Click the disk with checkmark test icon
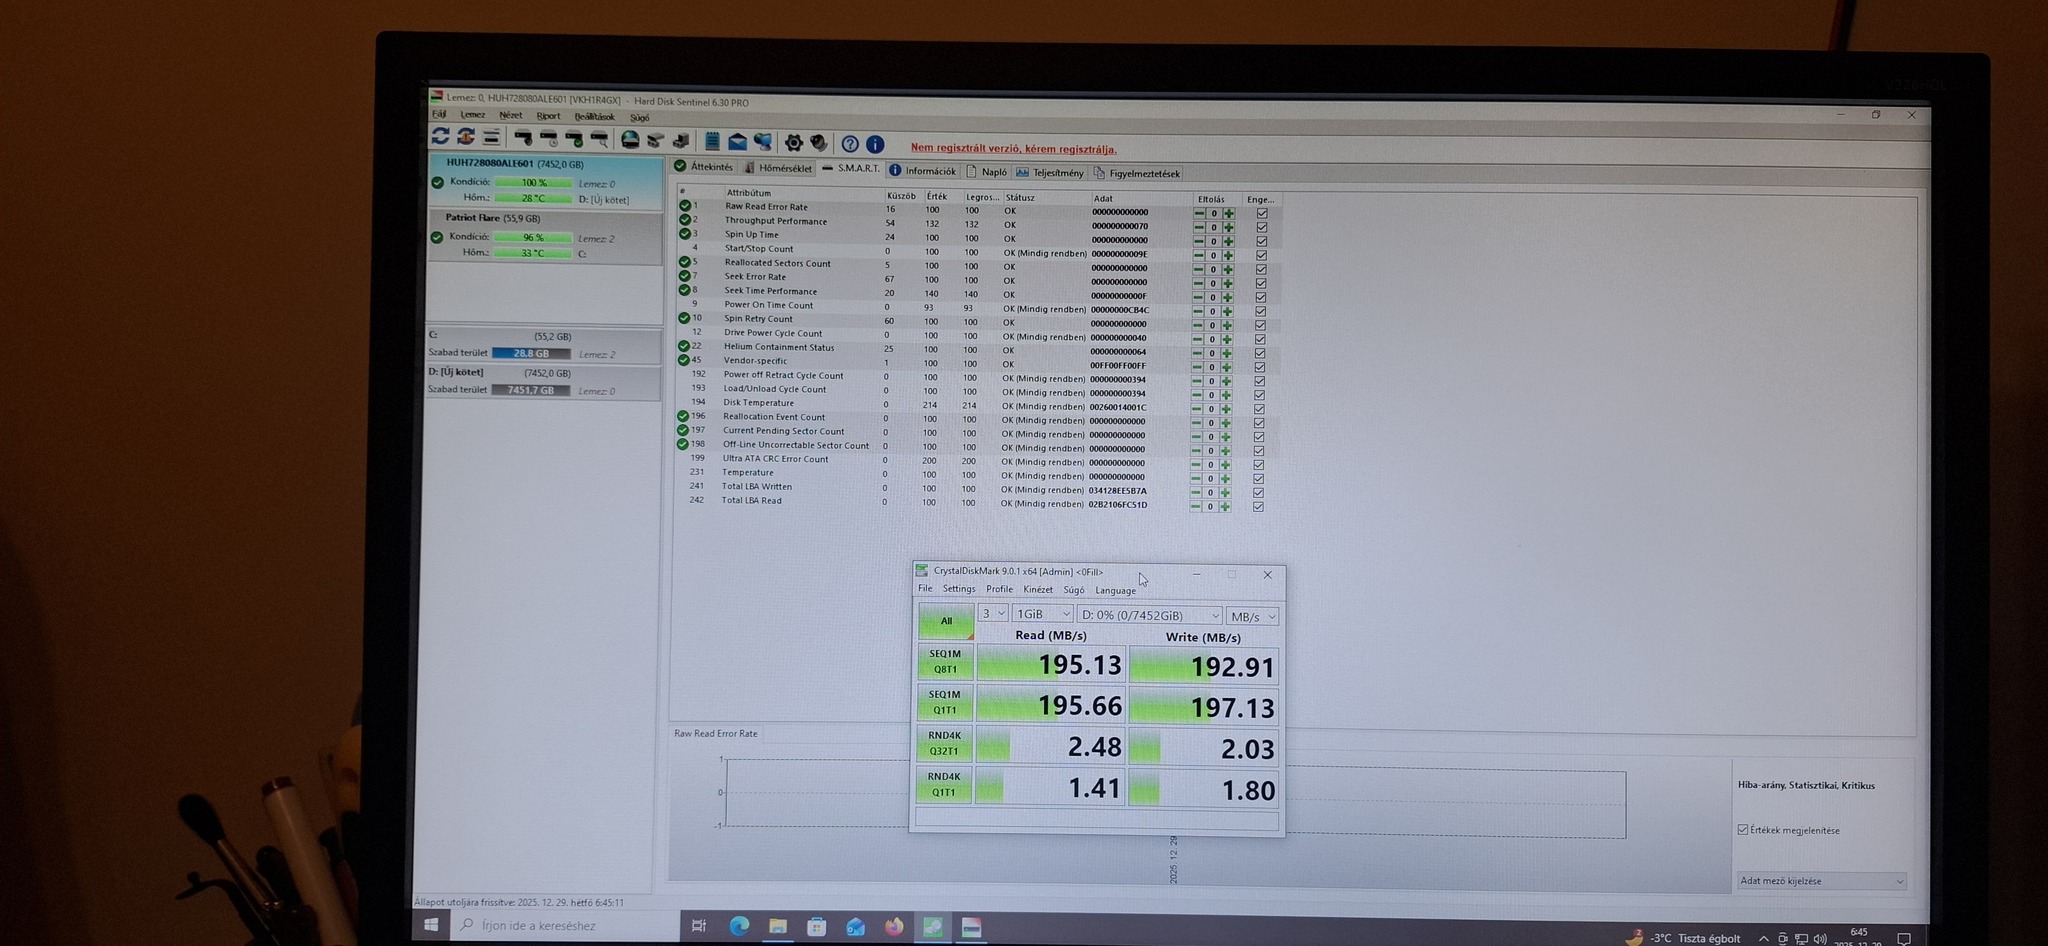Image resolution: width=2048 pixels, height=946 pixels. click(x=574, y=138)
